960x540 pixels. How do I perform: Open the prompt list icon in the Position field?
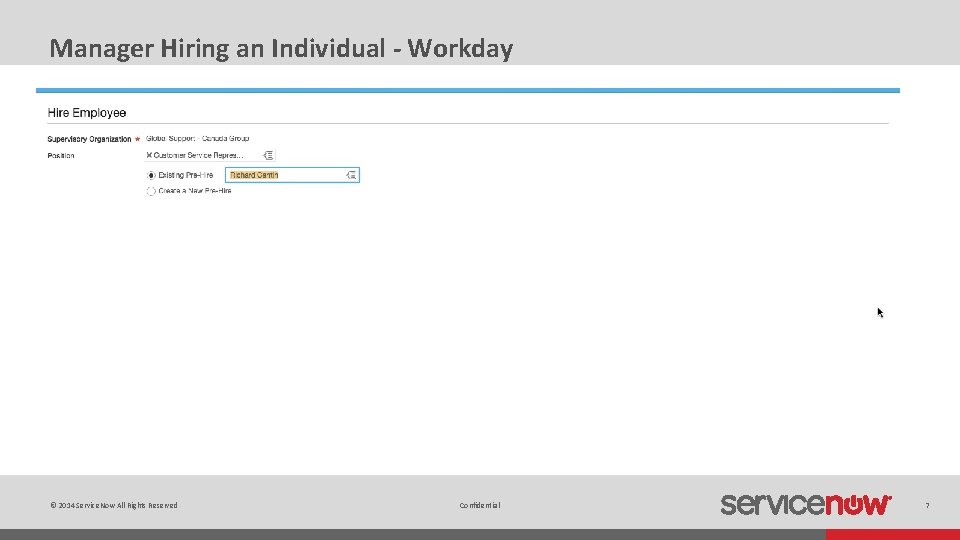point(268,156)
